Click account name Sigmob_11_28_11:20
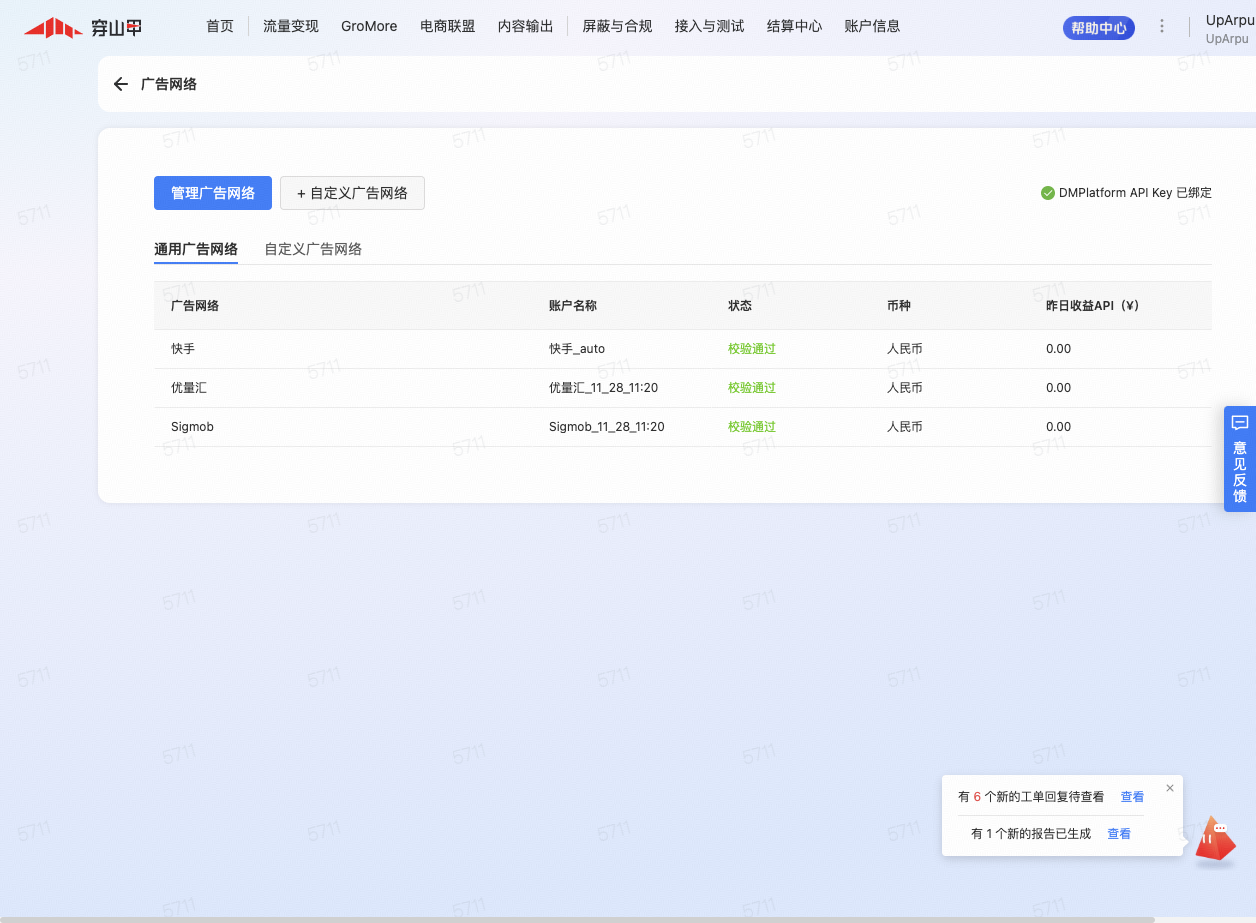This screenshot has height=923, width=1256. [x=607, y=427]
